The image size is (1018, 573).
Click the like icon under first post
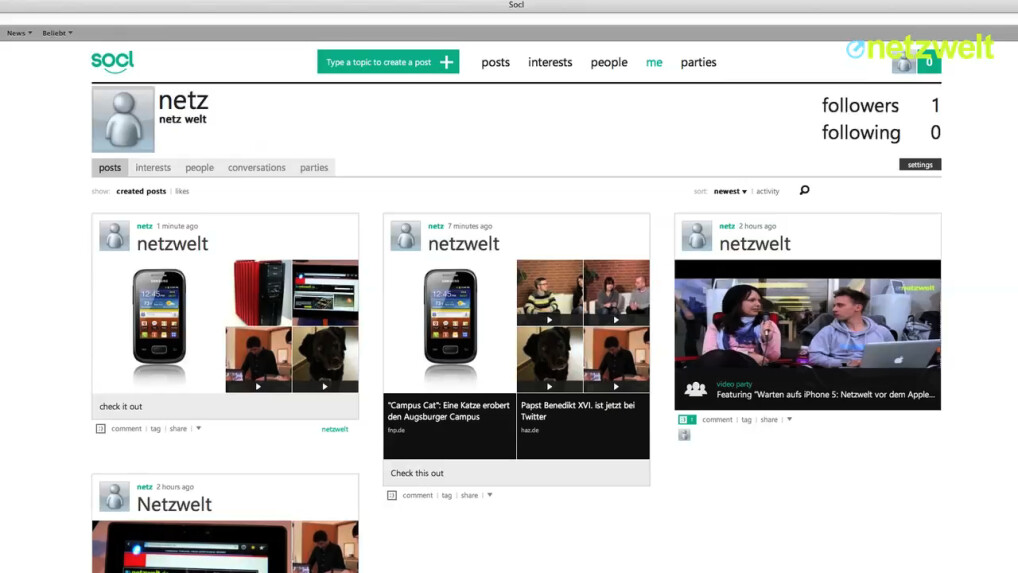[x=100, y=429]
